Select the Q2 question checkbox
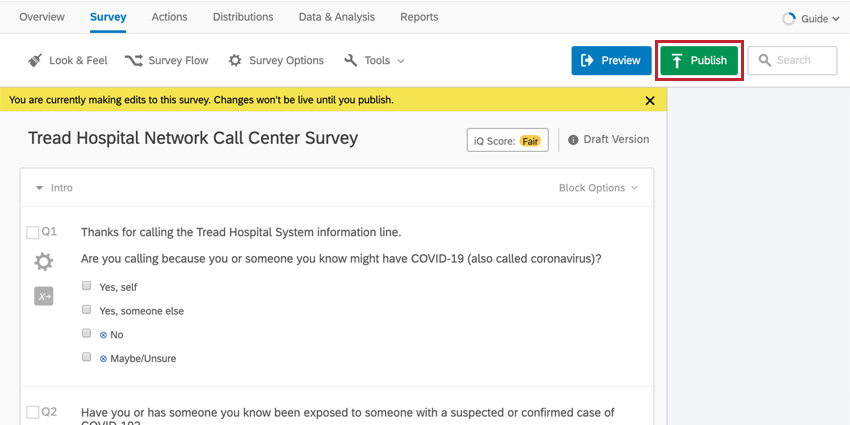The width and height of the screenshot is (850, 425). tap(33, 413)
